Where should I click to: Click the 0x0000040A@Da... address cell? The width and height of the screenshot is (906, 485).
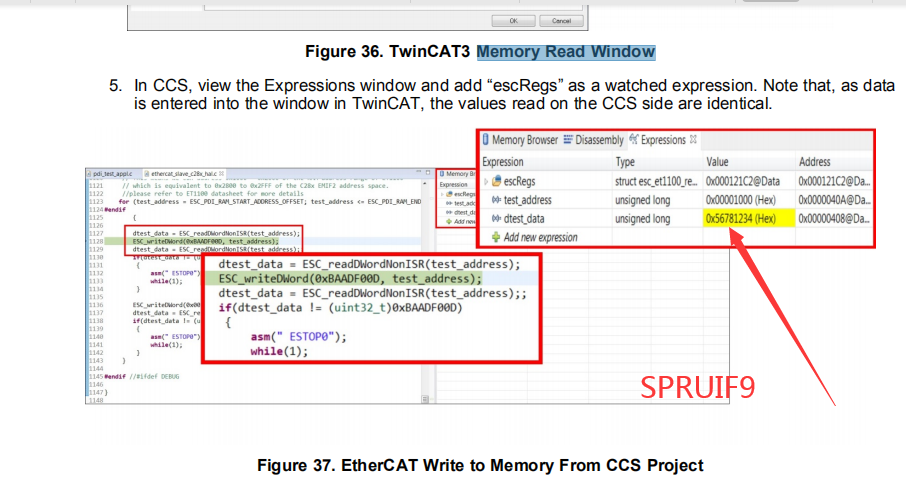click(834, 200)
